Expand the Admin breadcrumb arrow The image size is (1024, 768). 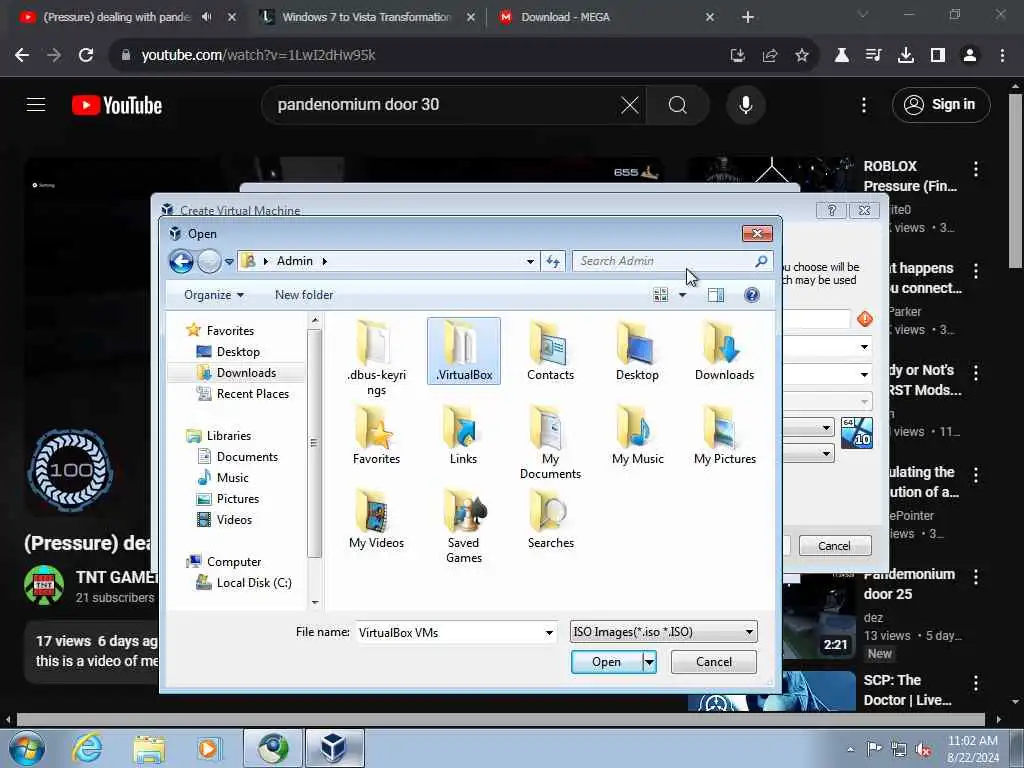325,261
